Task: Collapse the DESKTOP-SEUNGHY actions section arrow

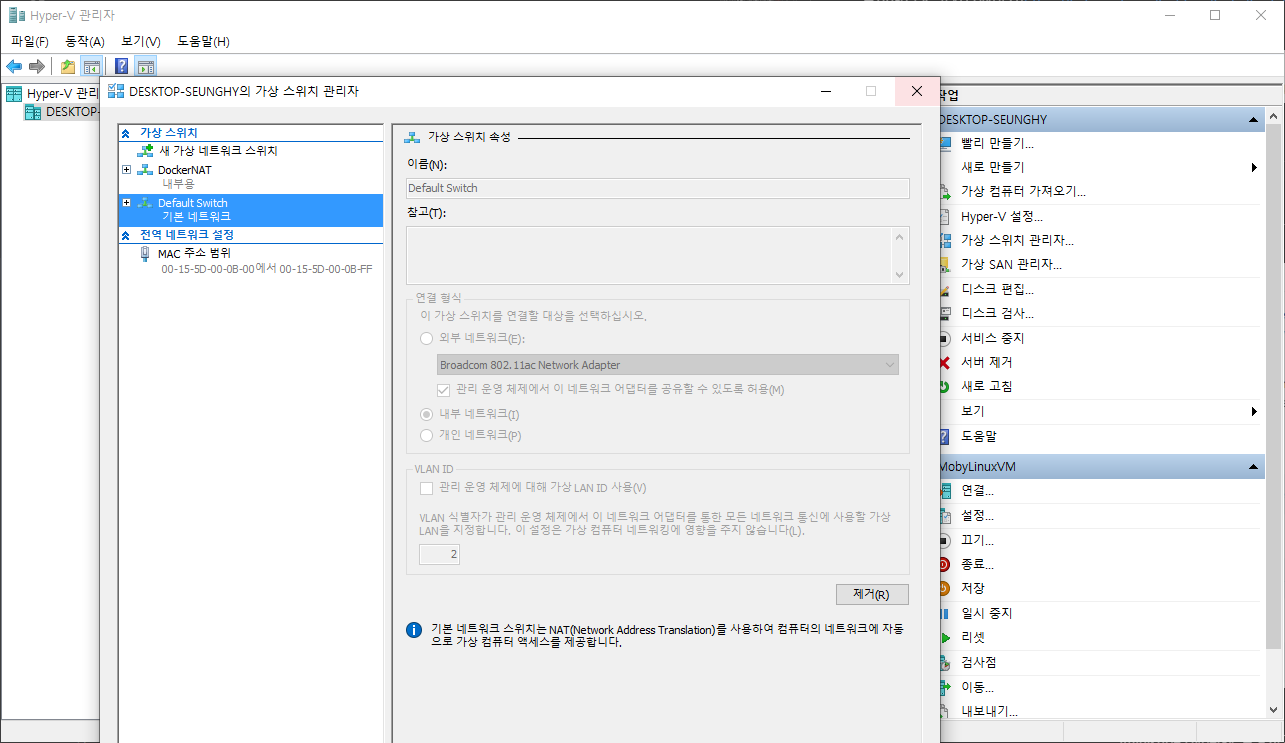Action: click(1255, 120)
